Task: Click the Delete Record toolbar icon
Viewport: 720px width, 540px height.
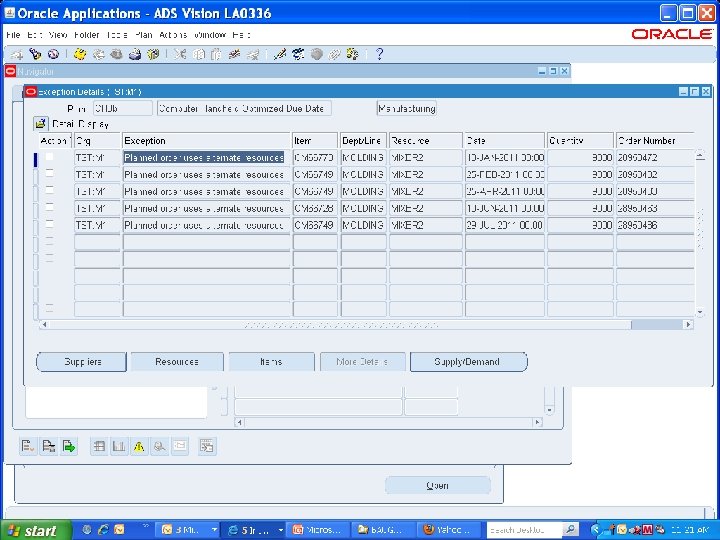Action: tap(253, 55)
